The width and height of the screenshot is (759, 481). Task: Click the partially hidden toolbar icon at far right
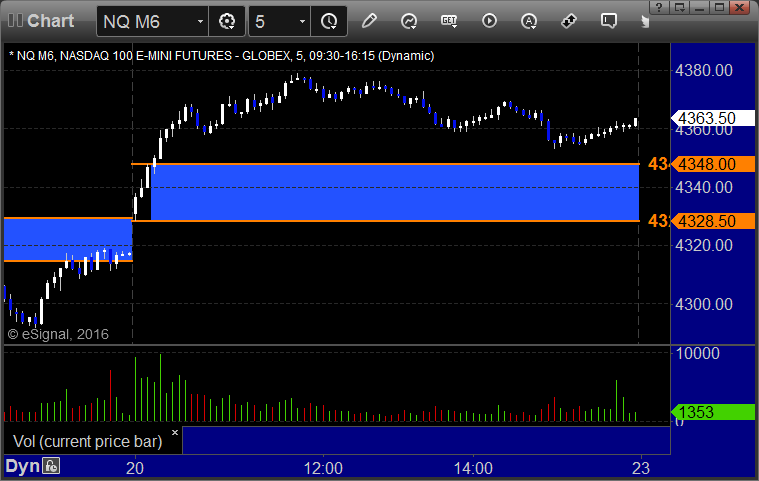tap(644, 22)
